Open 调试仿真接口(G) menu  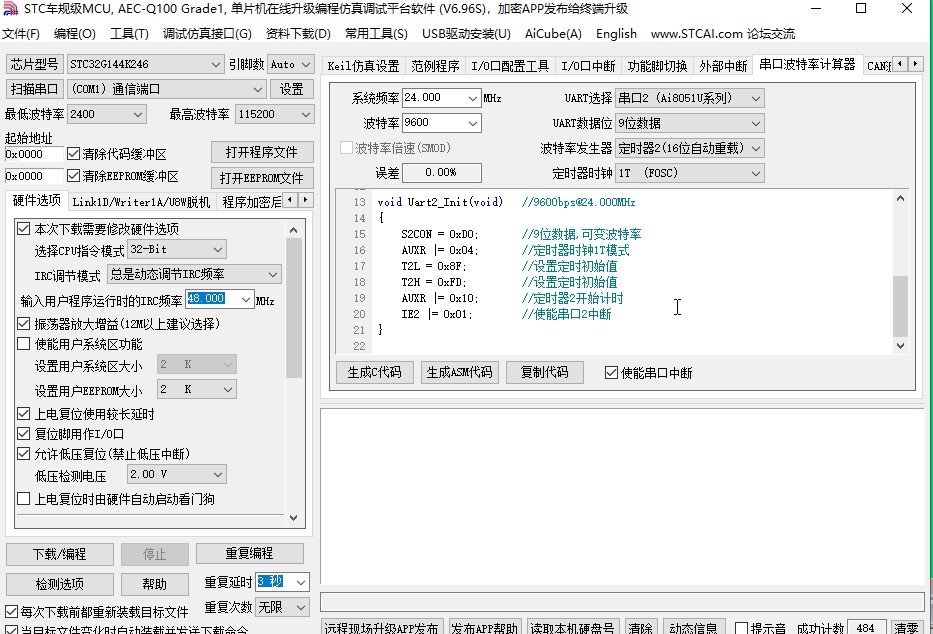(x=207, y=34)
